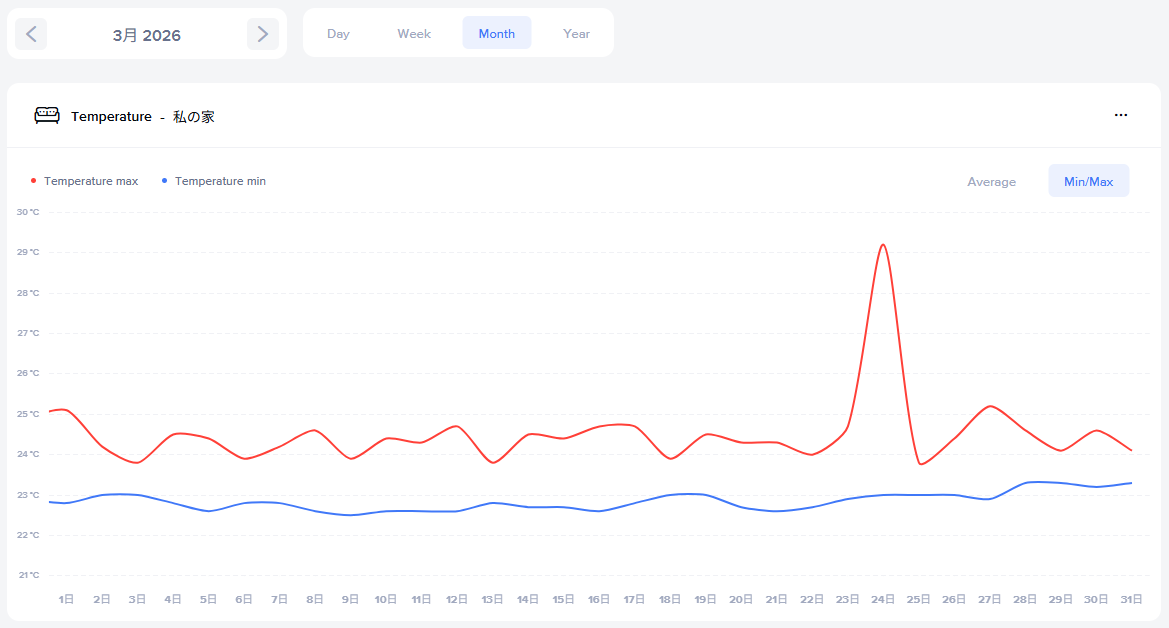This screenshot has width=1169, height=628.
Task: Select the Month view tab
Action: pyautogui.click(x=496, y=34)
